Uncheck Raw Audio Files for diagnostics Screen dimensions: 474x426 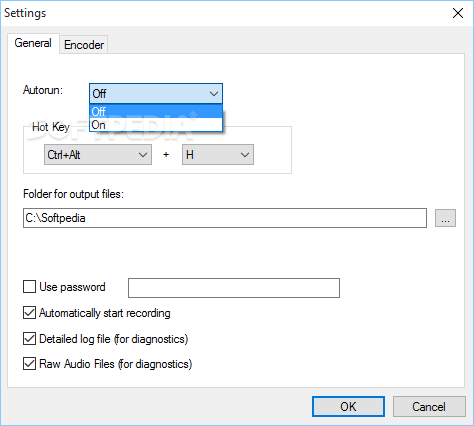pos(29,364)
